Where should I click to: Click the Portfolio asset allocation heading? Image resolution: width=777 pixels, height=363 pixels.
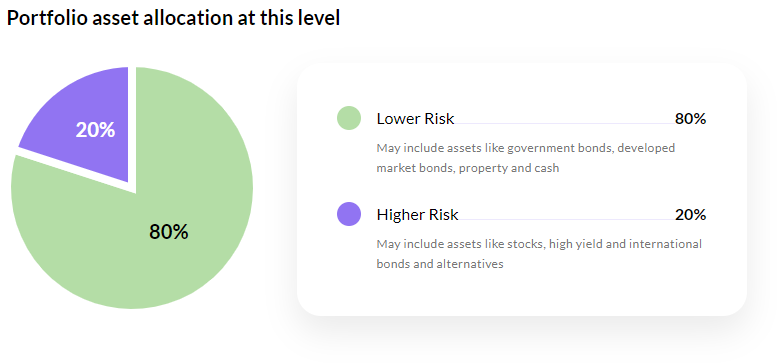tap(173, 18)
